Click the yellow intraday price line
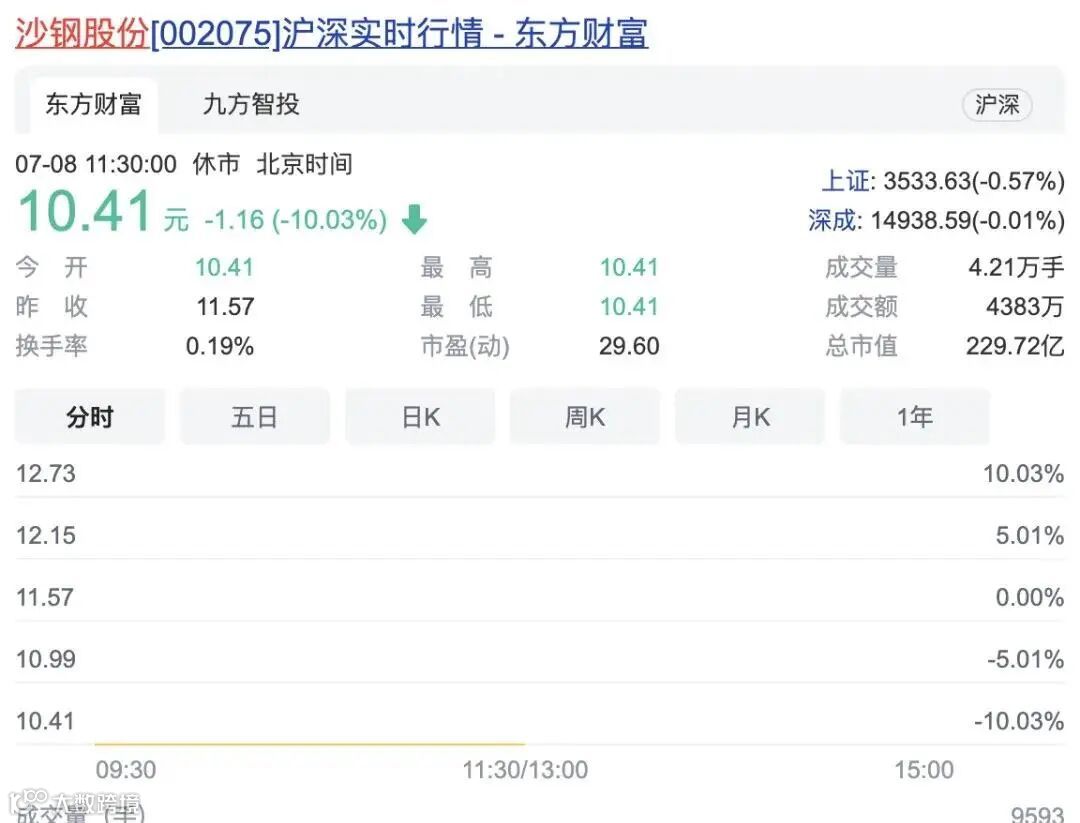This screenshot has height=823, width=1080. pos(309,744)
